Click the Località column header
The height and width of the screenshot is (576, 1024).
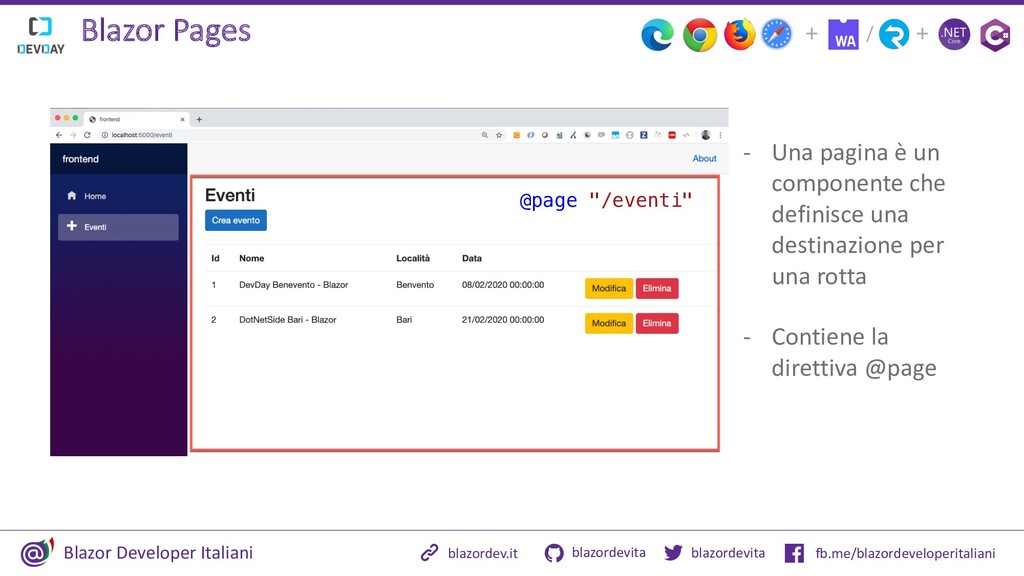tap(413, 259)
